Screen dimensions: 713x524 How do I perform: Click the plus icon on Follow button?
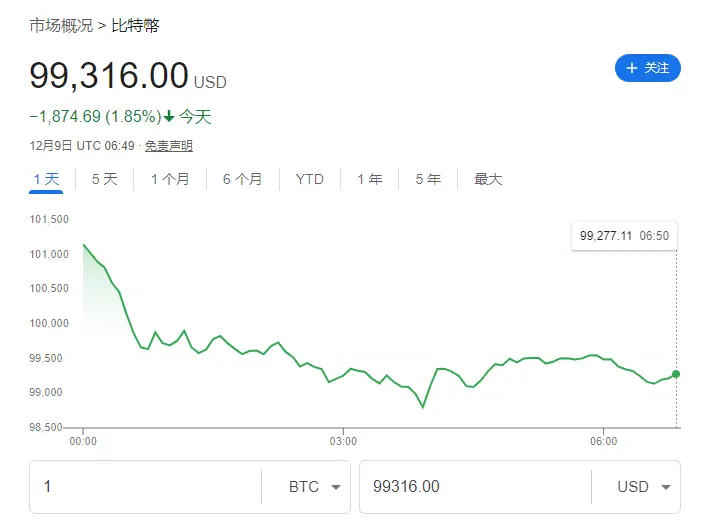click(x=631, y=68)
